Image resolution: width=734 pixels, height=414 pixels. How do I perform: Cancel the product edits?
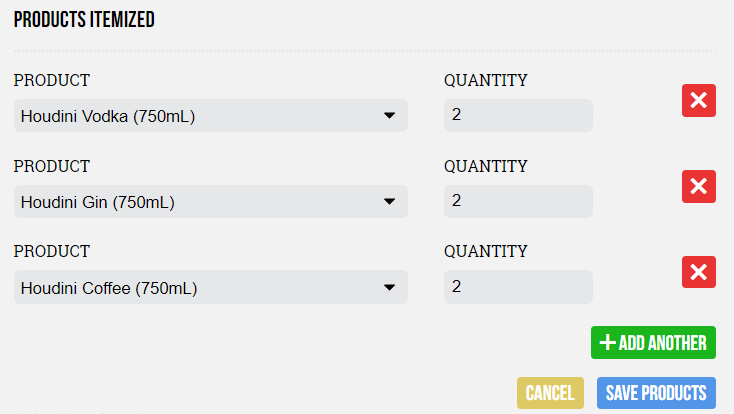[550, 393]
